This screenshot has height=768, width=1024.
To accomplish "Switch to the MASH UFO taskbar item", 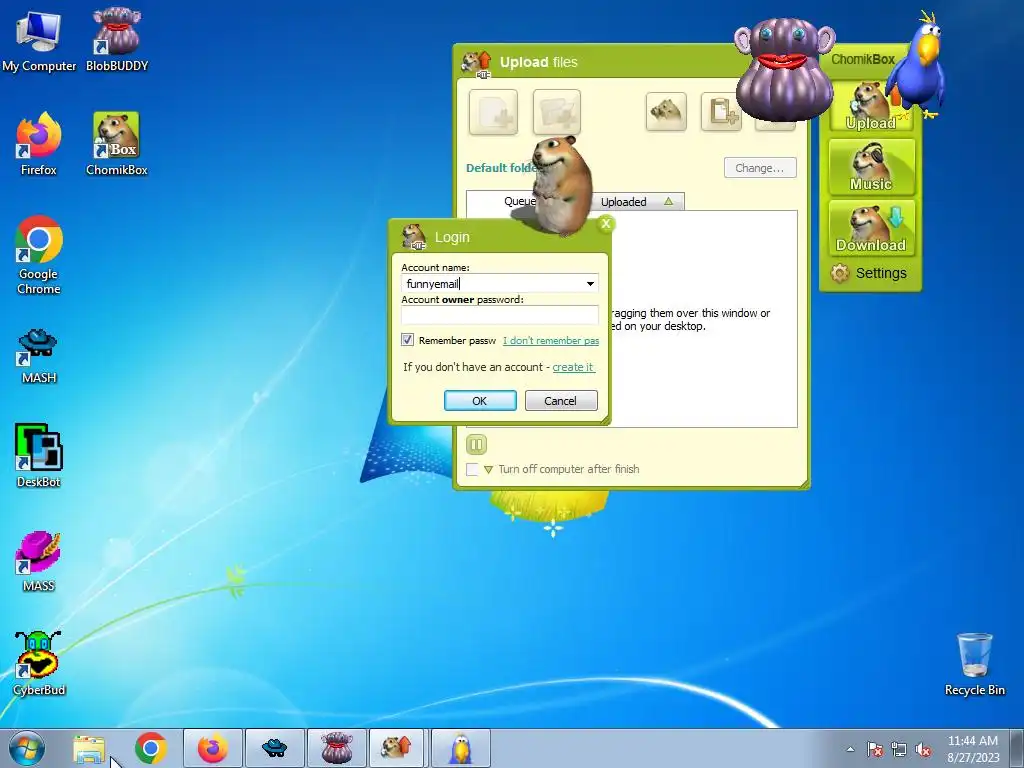I will [x=275, y=748].
